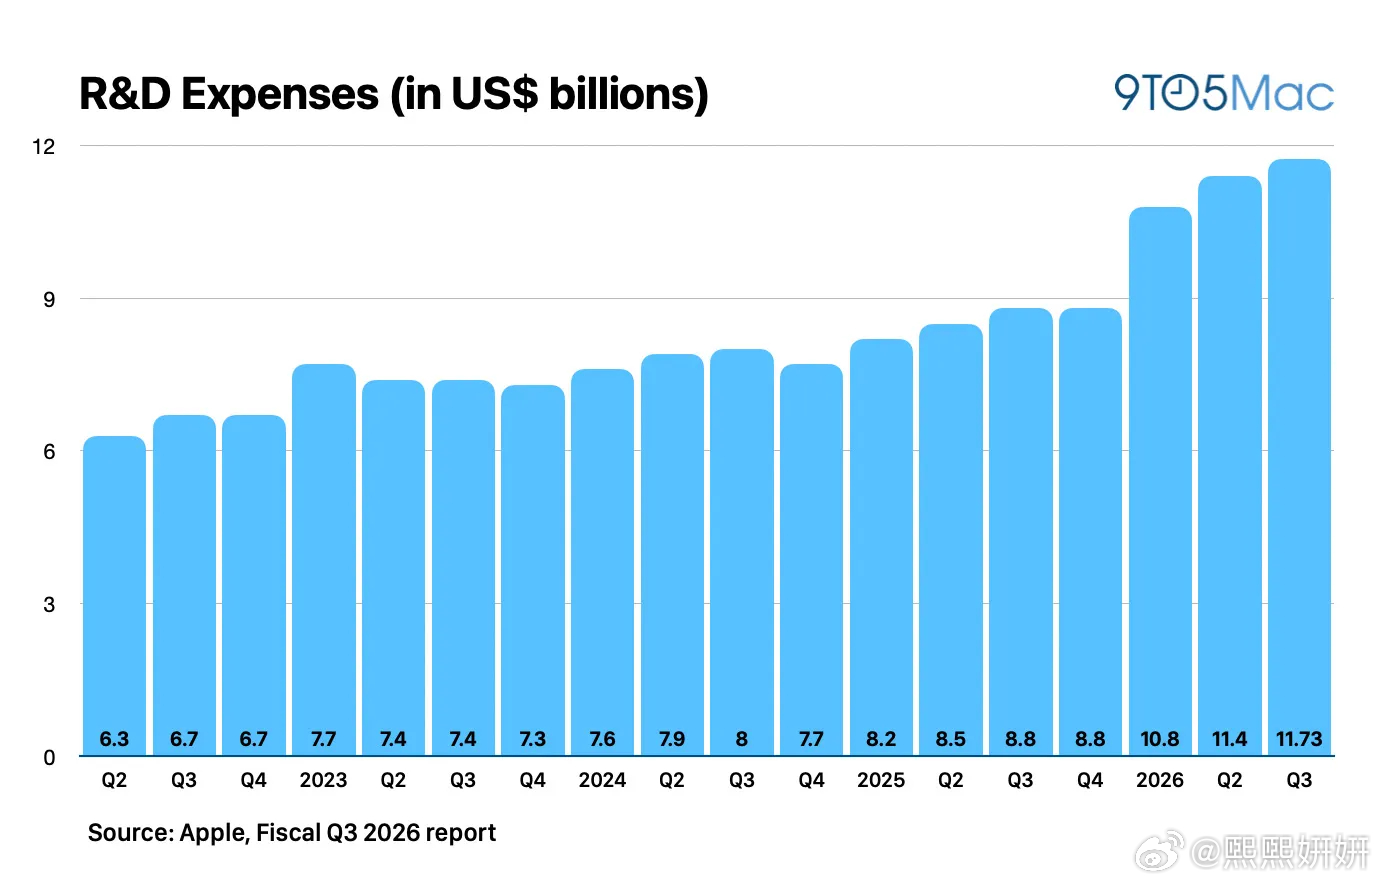The height and width of the screenshot is (886, 1382).
Task: Click the "7.6" bar value
Action: (602, 739)
